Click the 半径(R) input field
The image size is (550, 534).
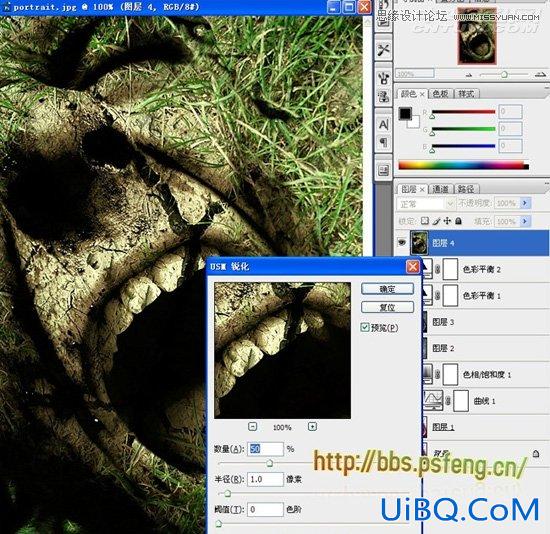(265, 479)
